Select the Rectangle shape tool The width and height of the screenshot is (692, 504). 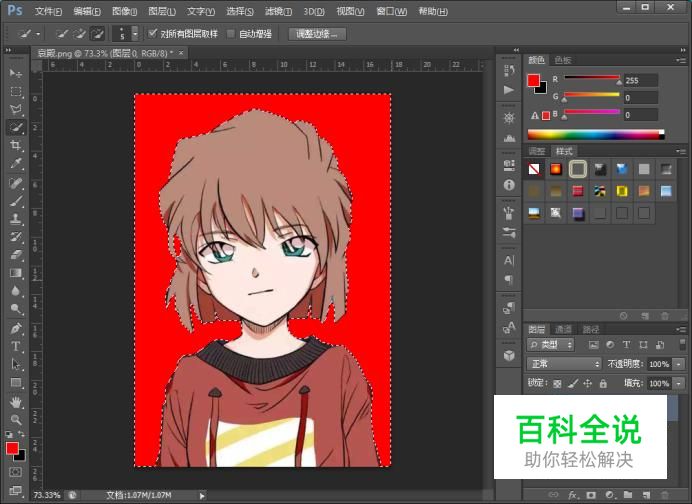(16, 383)
